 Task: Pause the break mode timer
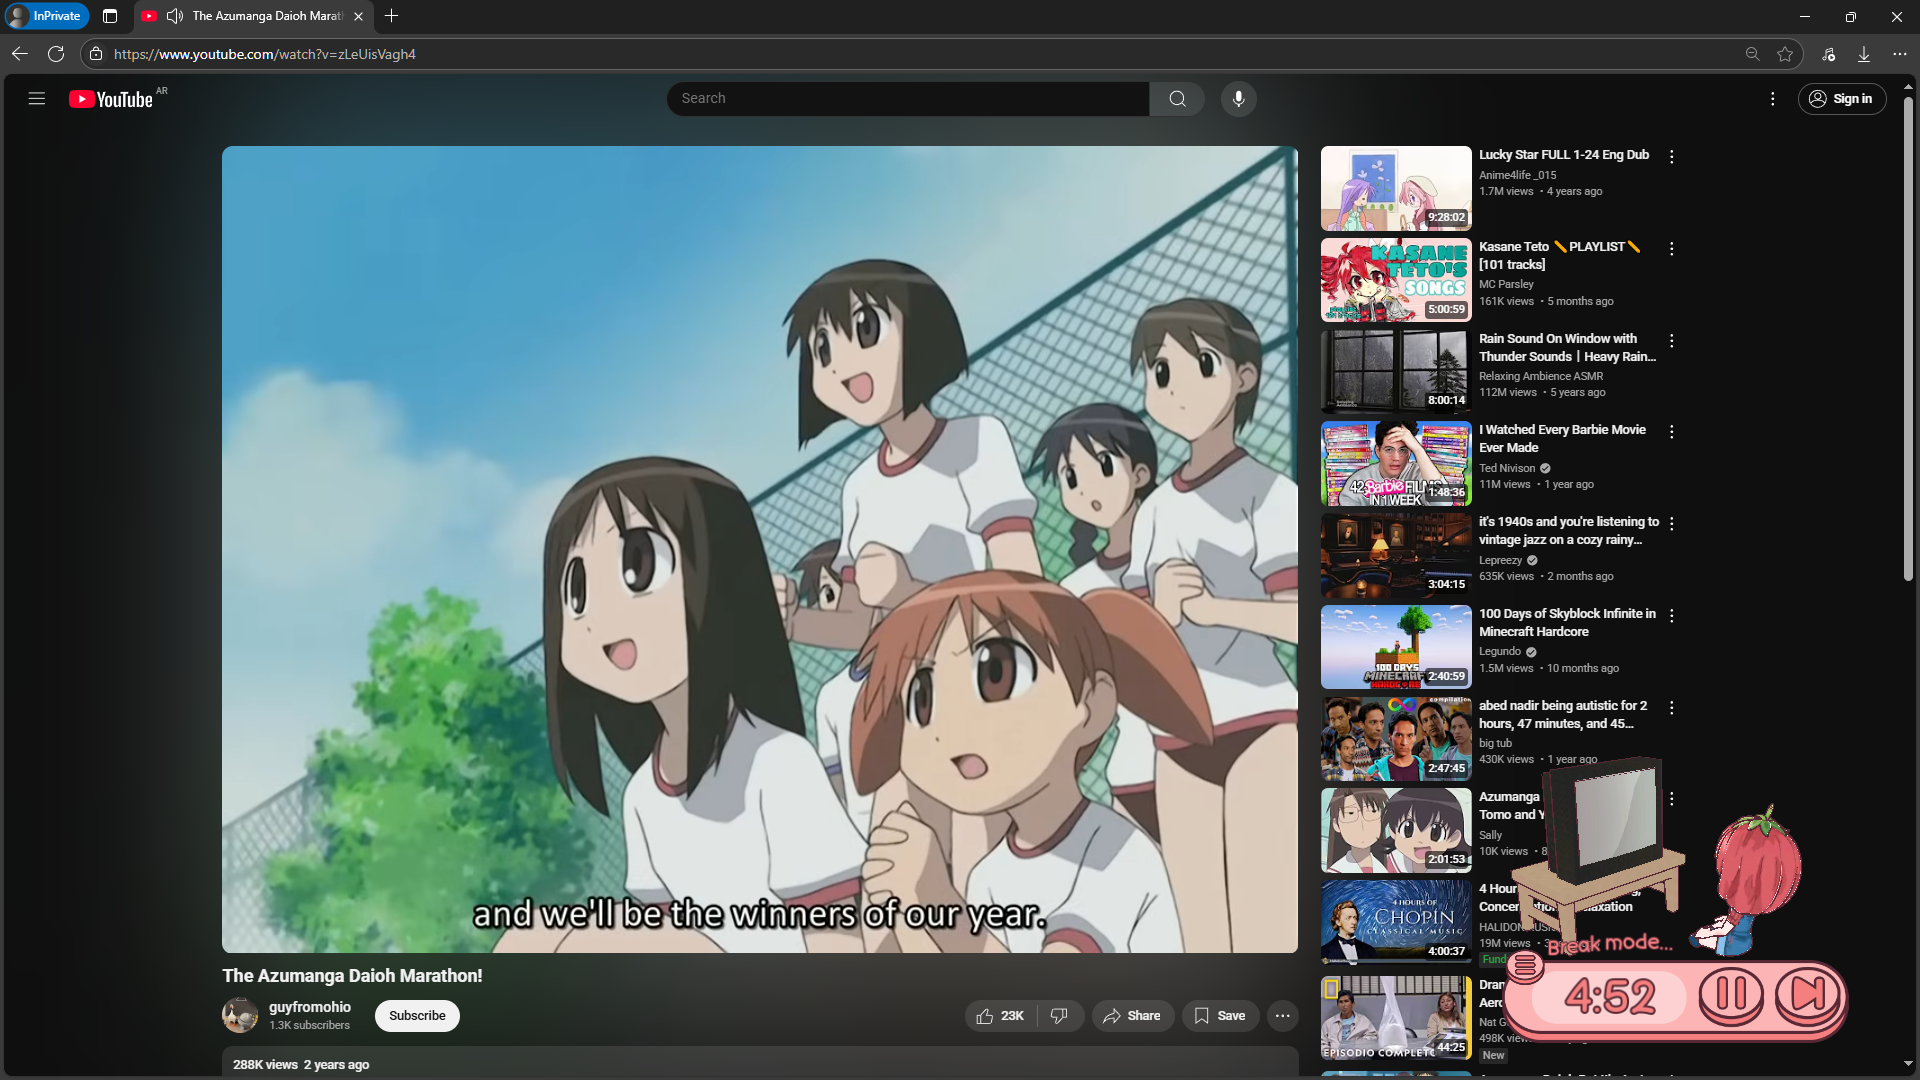[1731, 995]
